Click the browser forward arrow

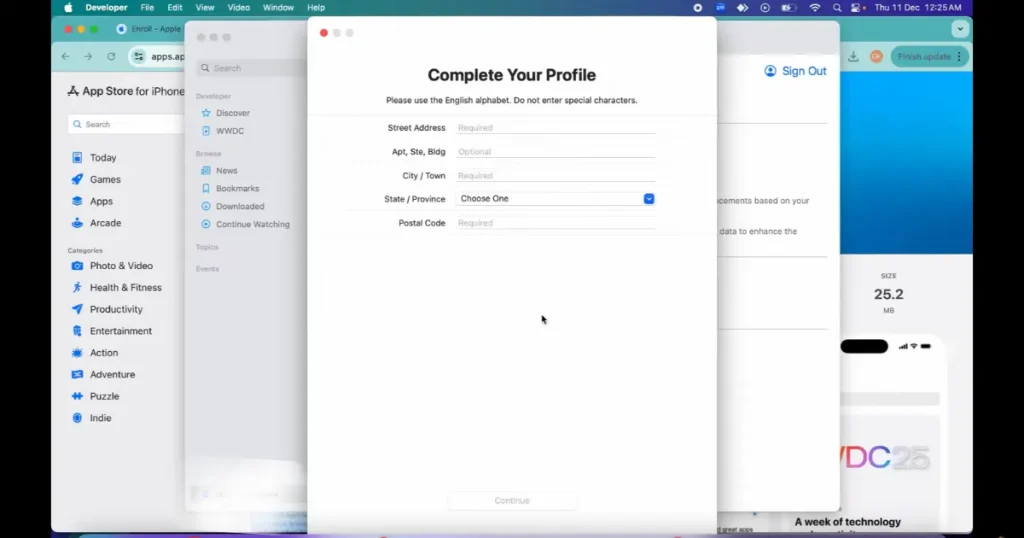tap(88, 57)
